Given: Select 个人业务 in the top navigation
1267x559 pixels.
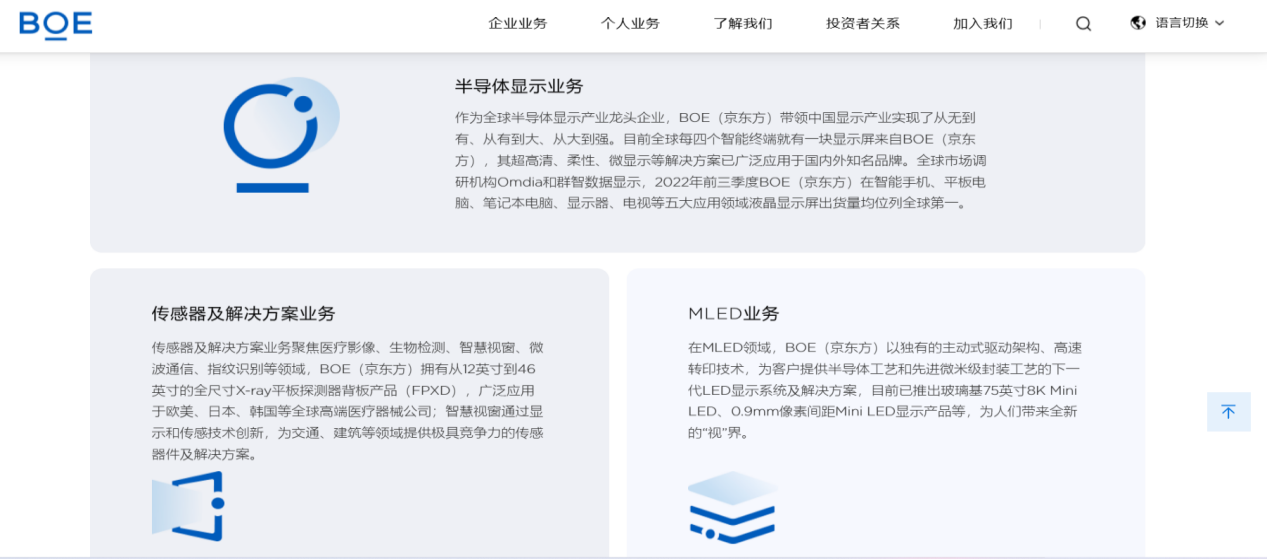Looking at the screenshot, I should pyautogui.click(x=630, y=24).
